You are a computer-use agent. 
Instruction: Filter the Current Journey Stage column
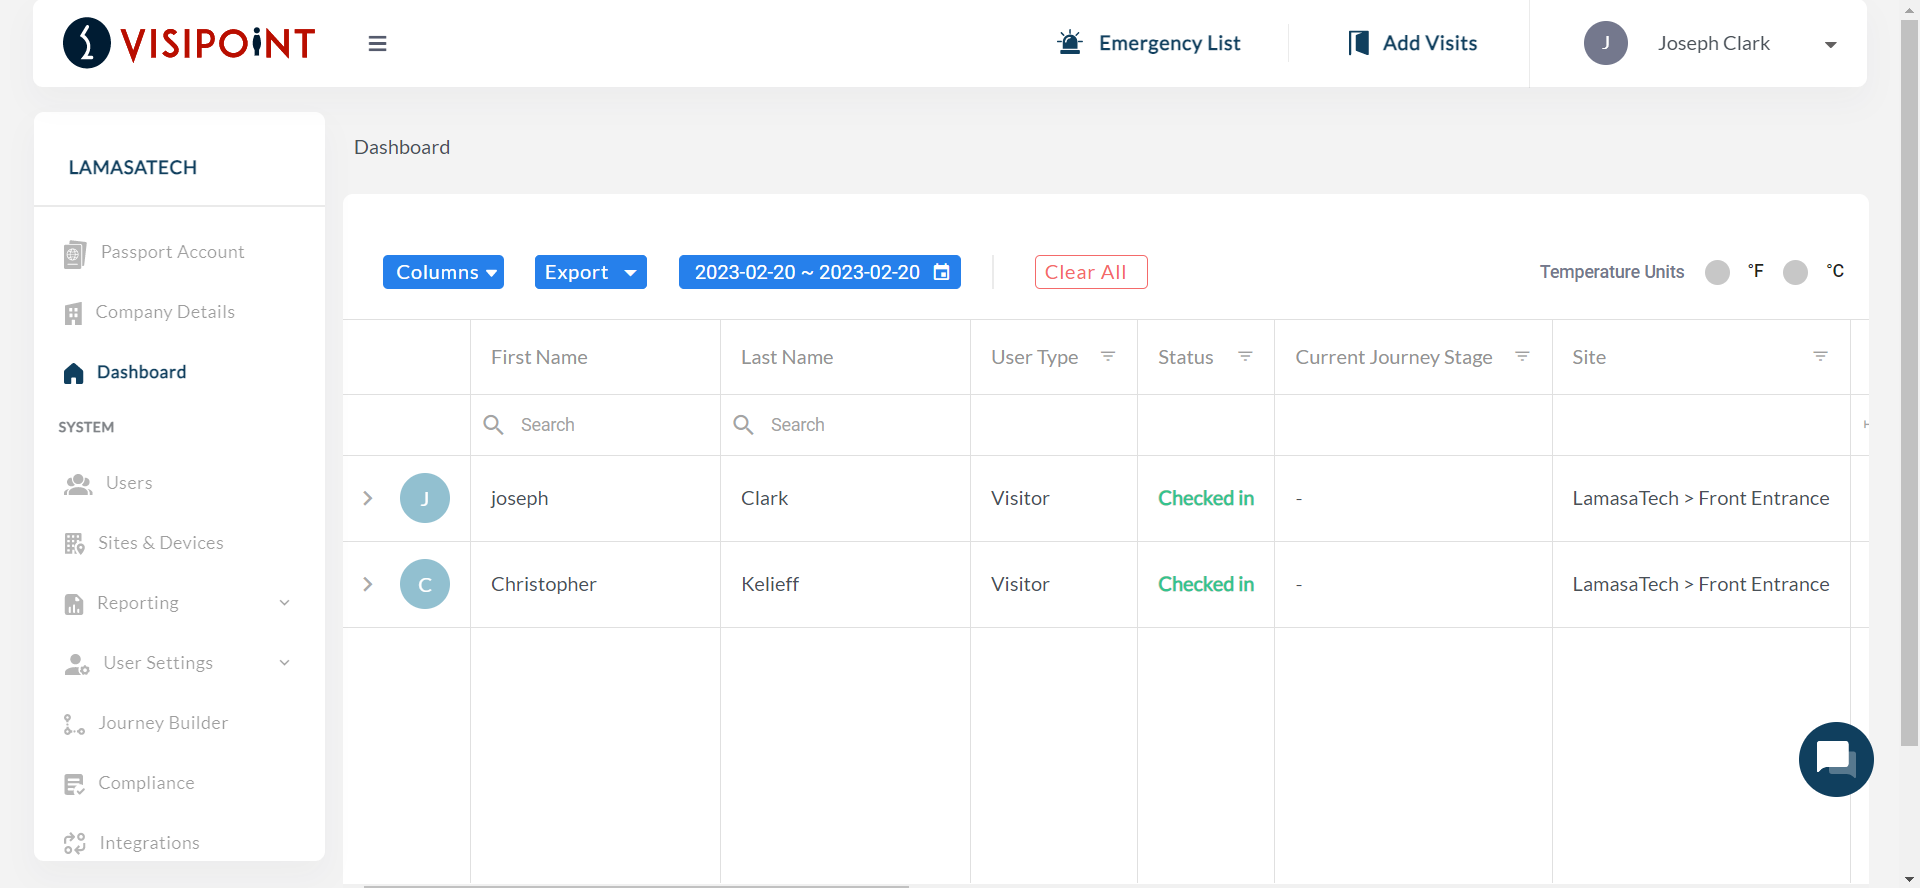1522,357
